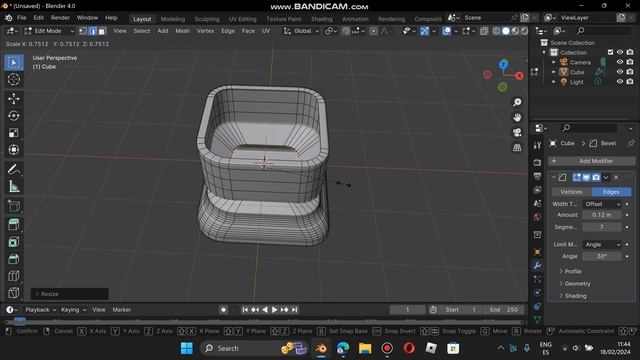Open the Width Type Offset dropdown

(x=602, y=204)
